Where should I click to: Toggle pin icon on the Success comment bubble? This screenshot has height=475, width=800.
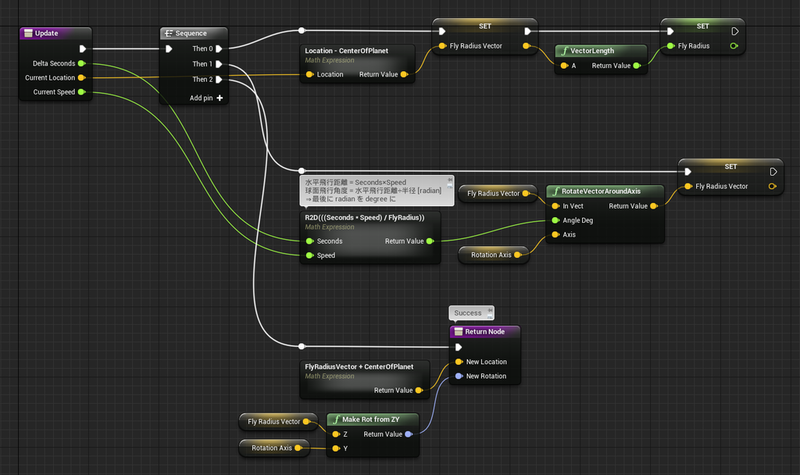490,310
